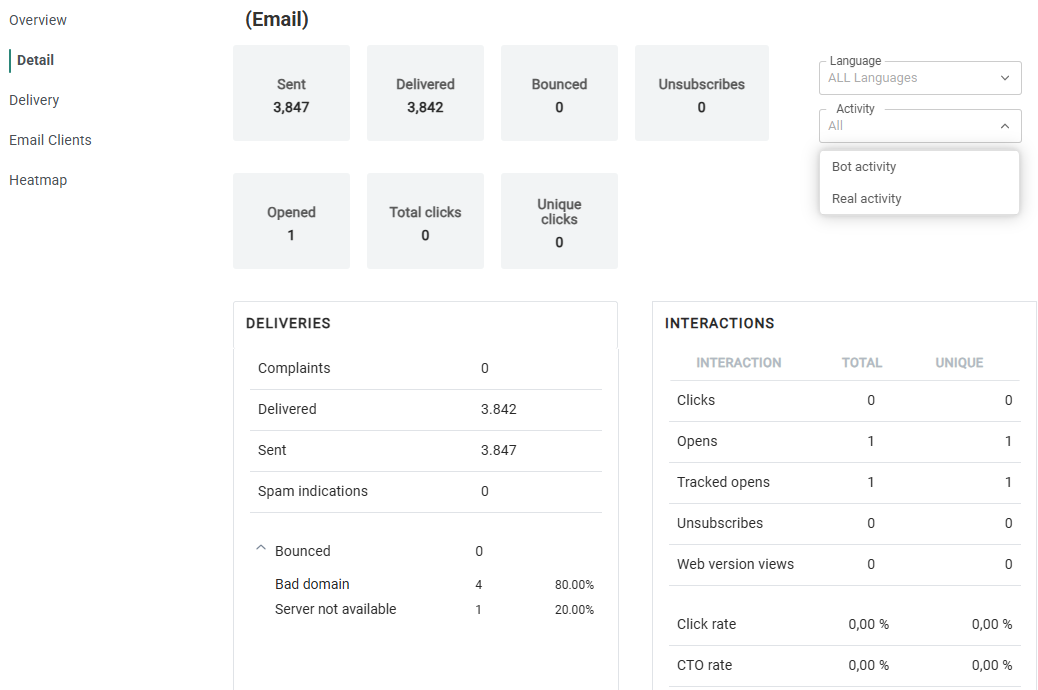Click the UNIQUE column header
The height and width of the screenshot is (690, 1038).
pyautogui.click(x=959, y=363)
